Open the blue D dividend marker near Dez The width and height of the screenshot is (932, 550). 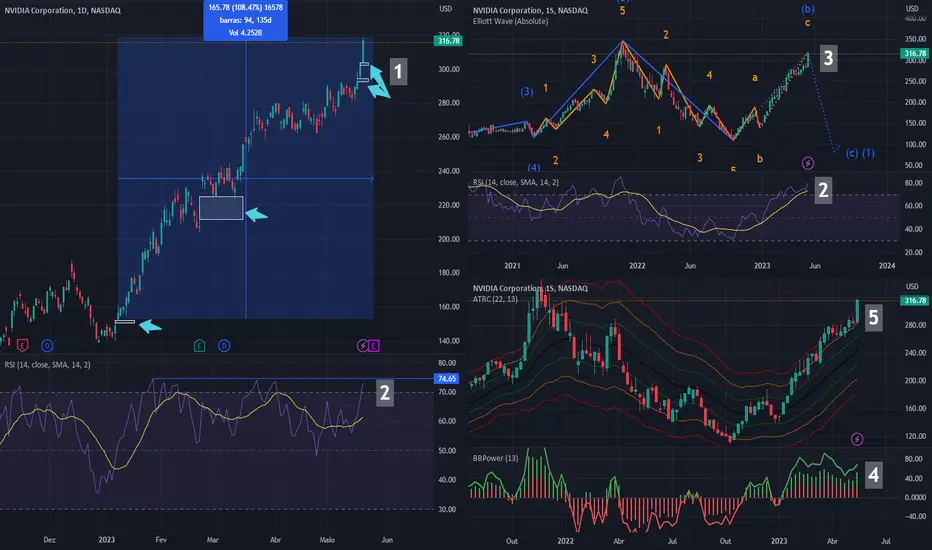(x=47, y=345)
